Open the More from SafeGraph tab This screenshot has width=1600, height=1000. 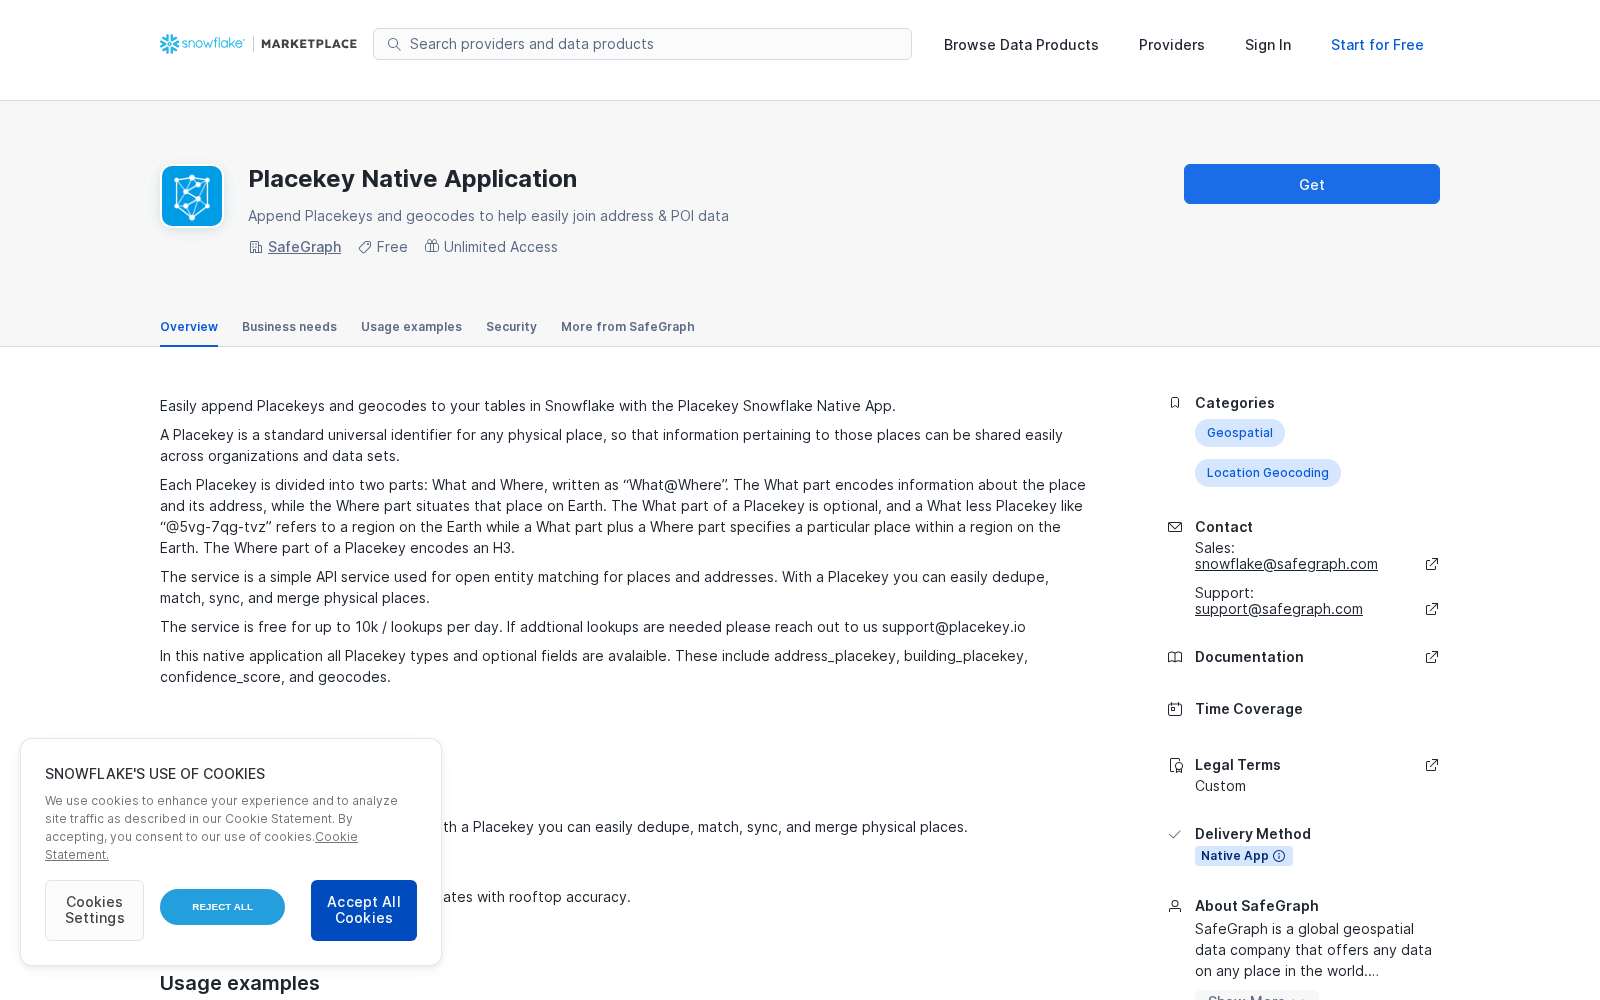coord(628,327)
